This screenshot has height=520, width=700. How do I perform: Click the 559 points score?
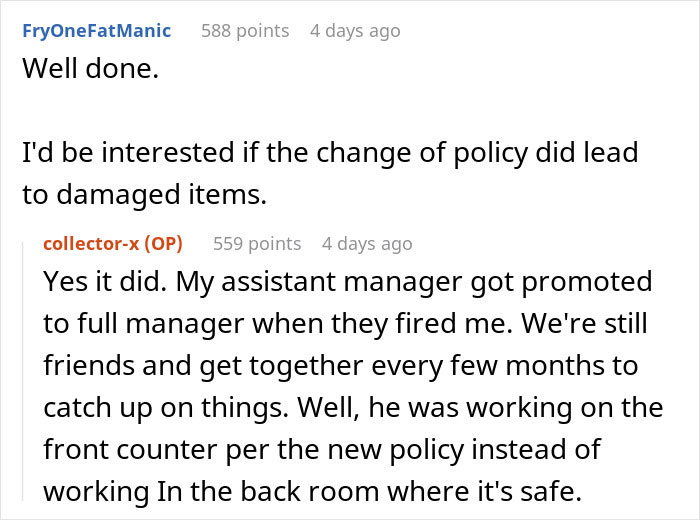pos(257,243)
